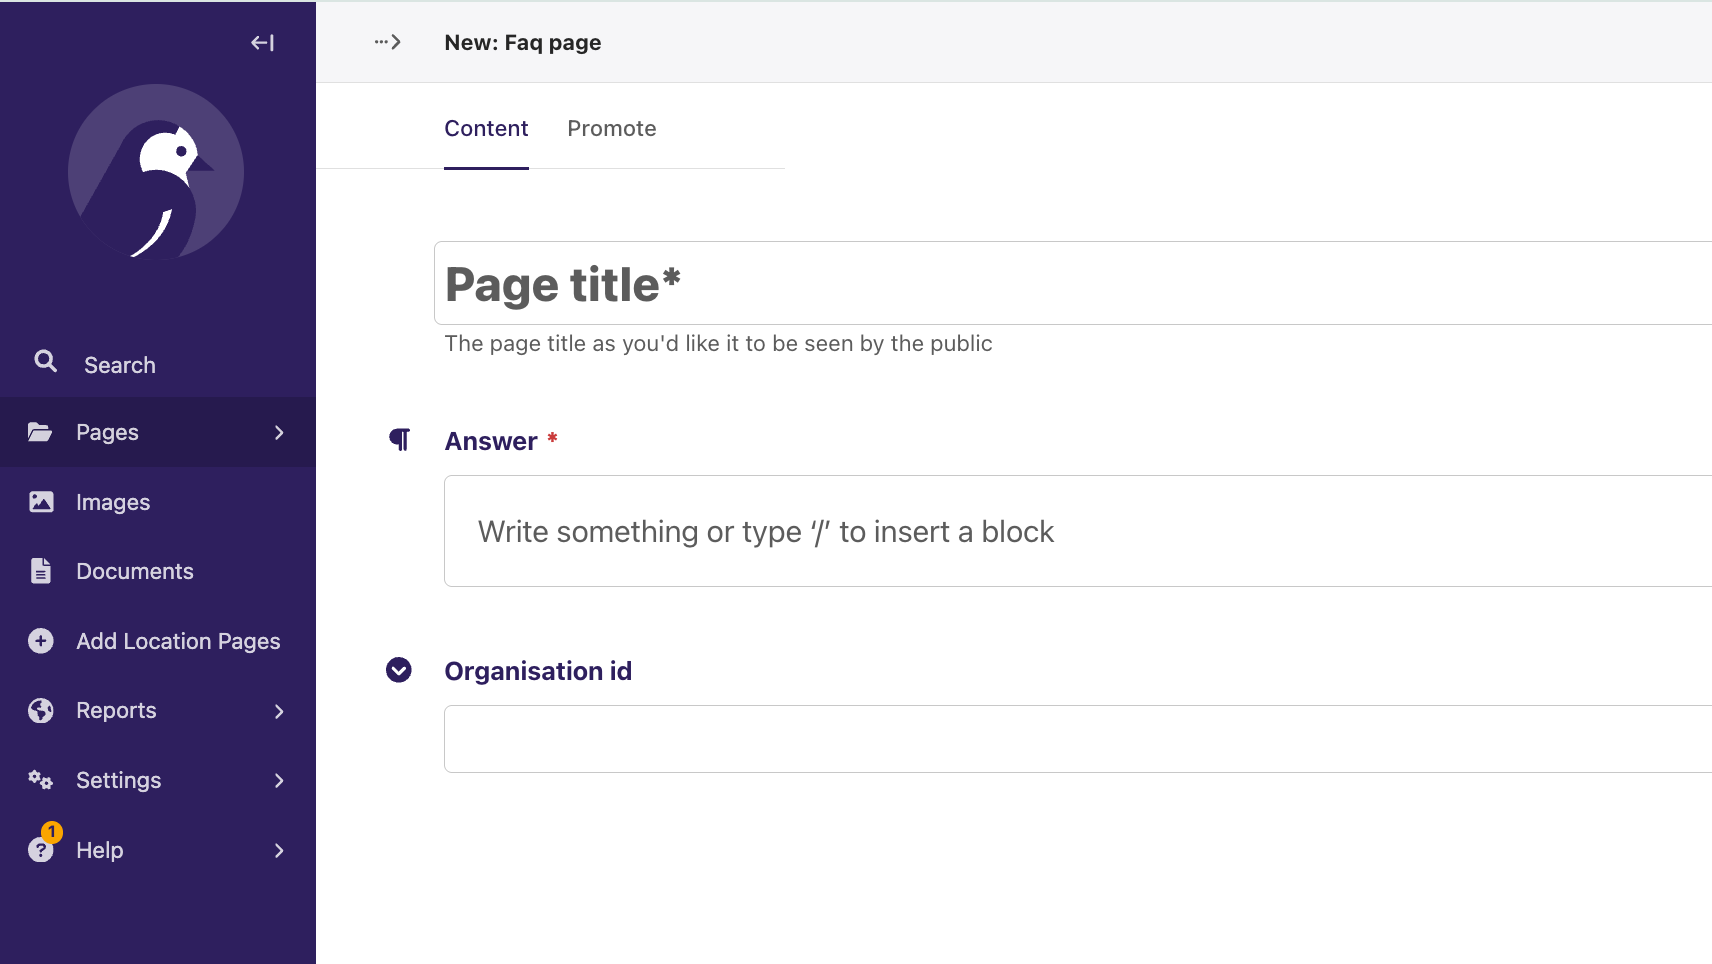Click the Images picture icon

41,502
